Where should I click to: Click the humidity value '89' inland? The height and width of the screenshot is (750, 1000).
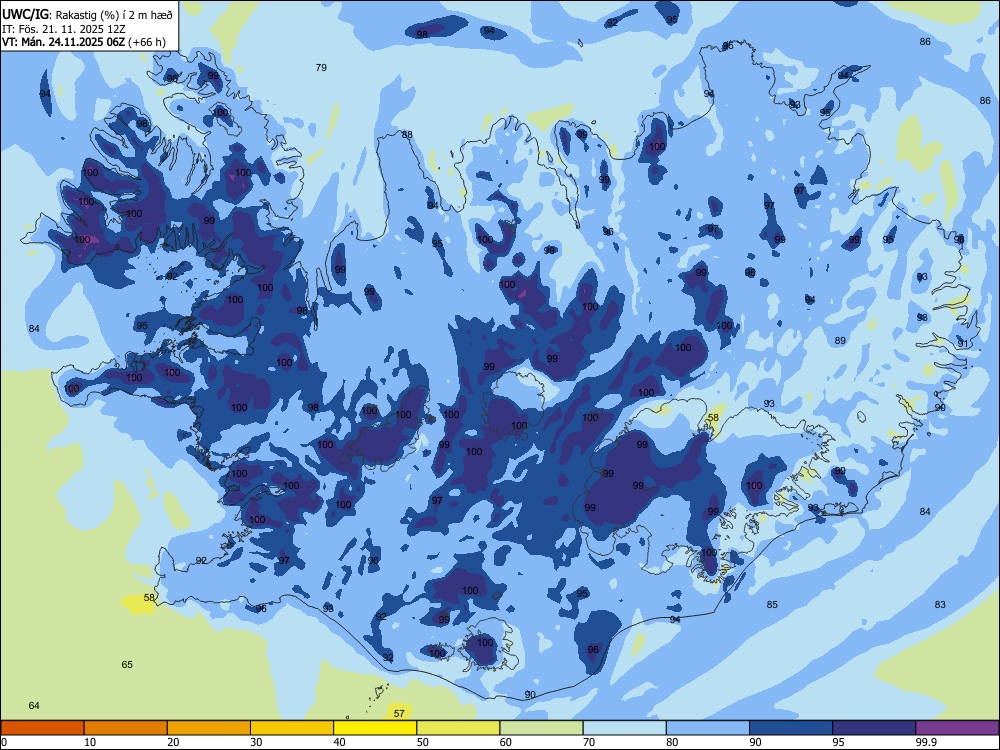point(840,341)
